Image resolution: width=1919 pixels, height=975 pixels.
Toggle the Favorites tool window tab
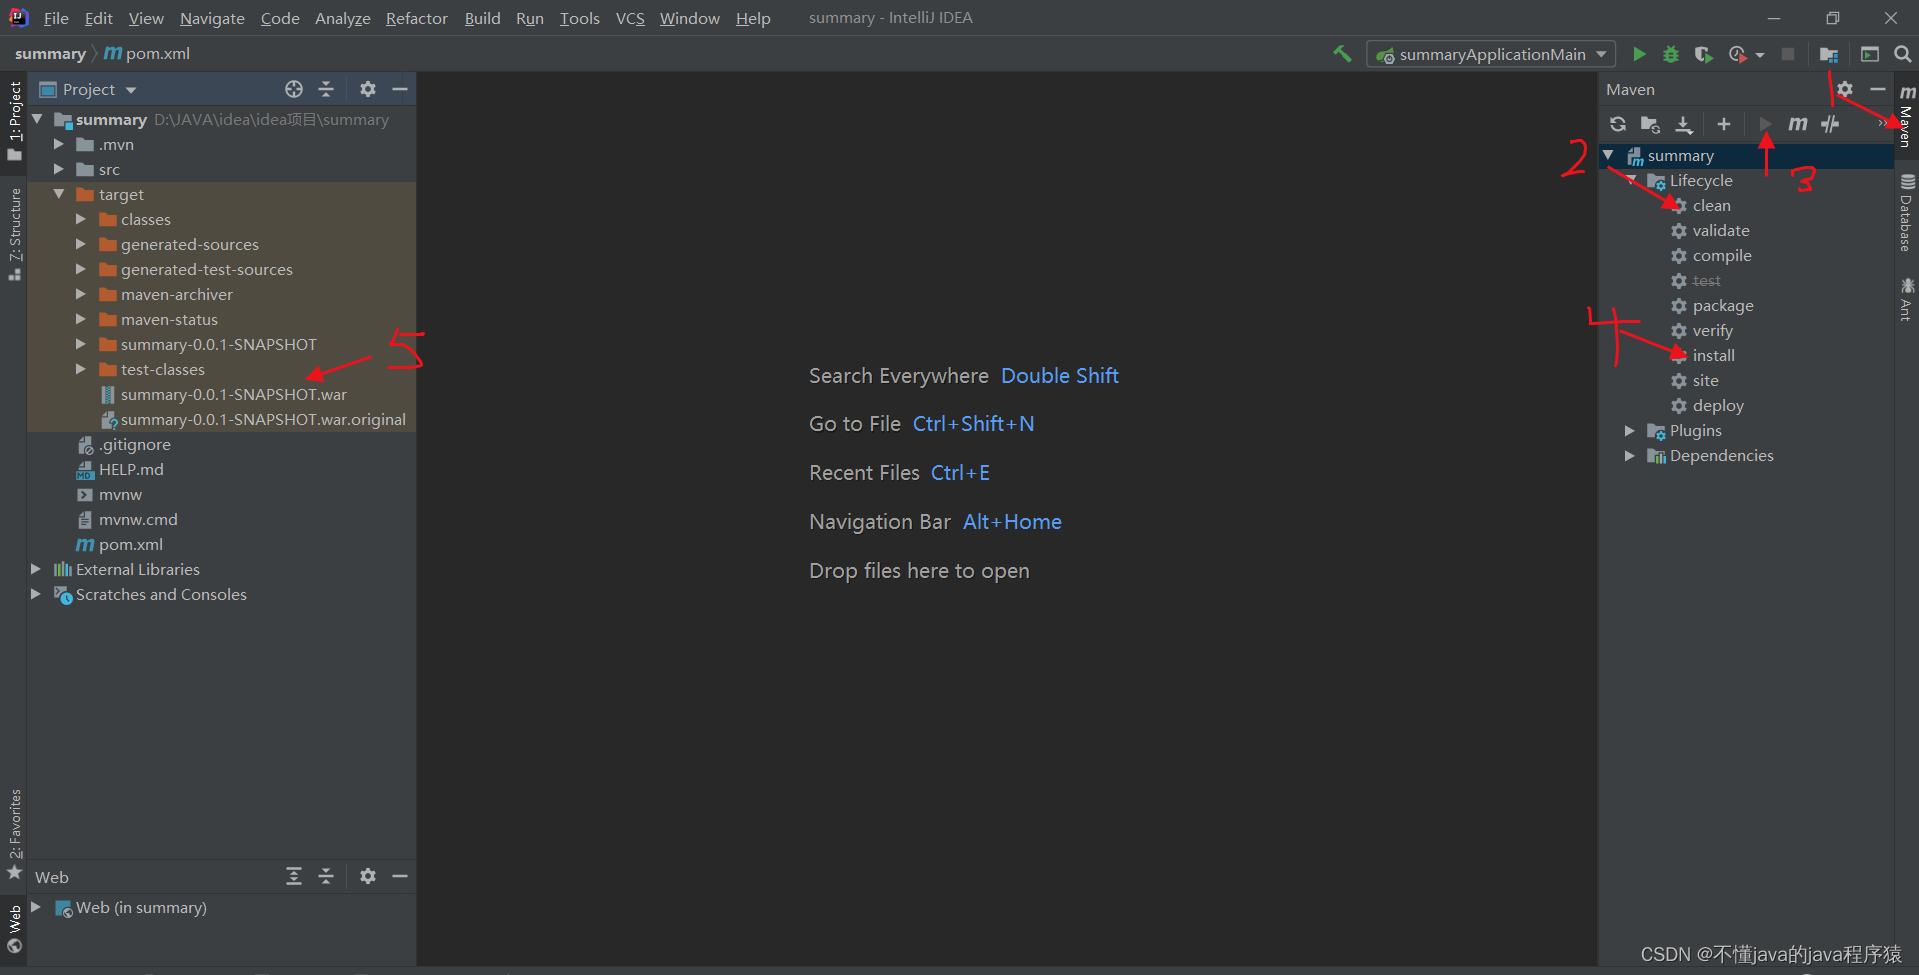tap(14, 834)
